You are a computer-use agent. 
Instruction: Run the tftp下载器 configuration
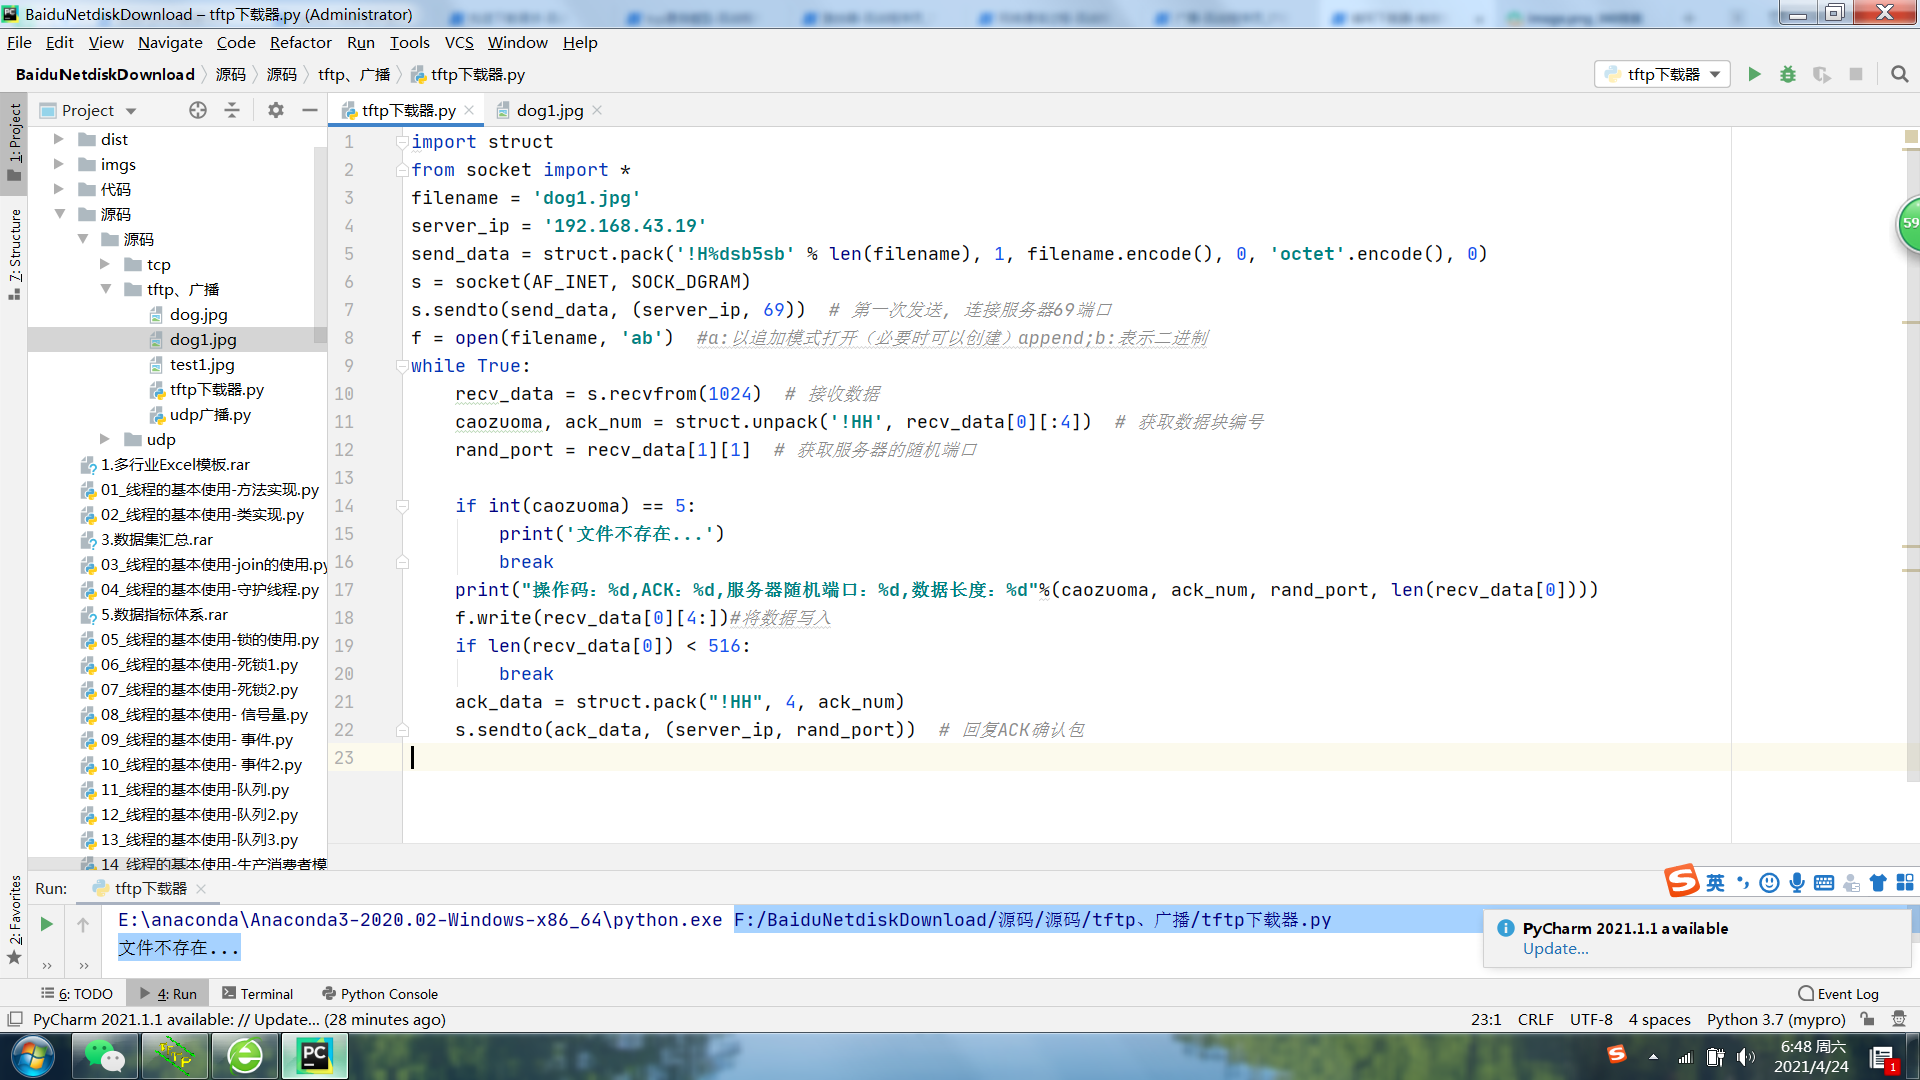coord(1754,75)
